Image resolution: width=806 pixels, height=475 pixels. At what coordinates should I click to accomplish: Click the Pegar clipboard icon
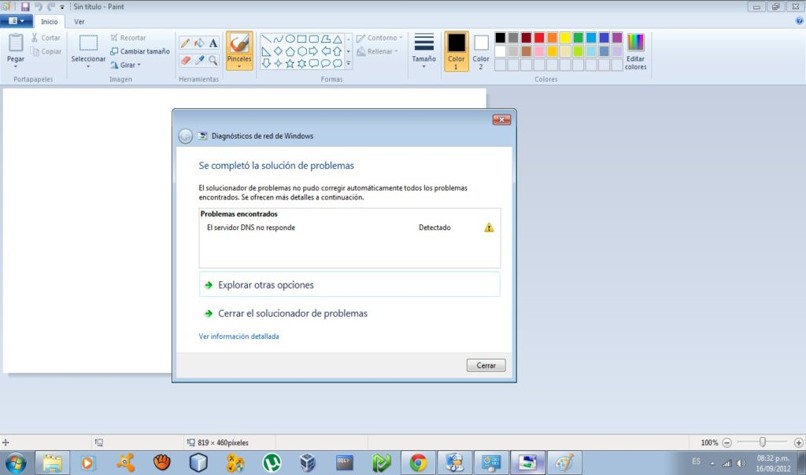coord(15,43)
